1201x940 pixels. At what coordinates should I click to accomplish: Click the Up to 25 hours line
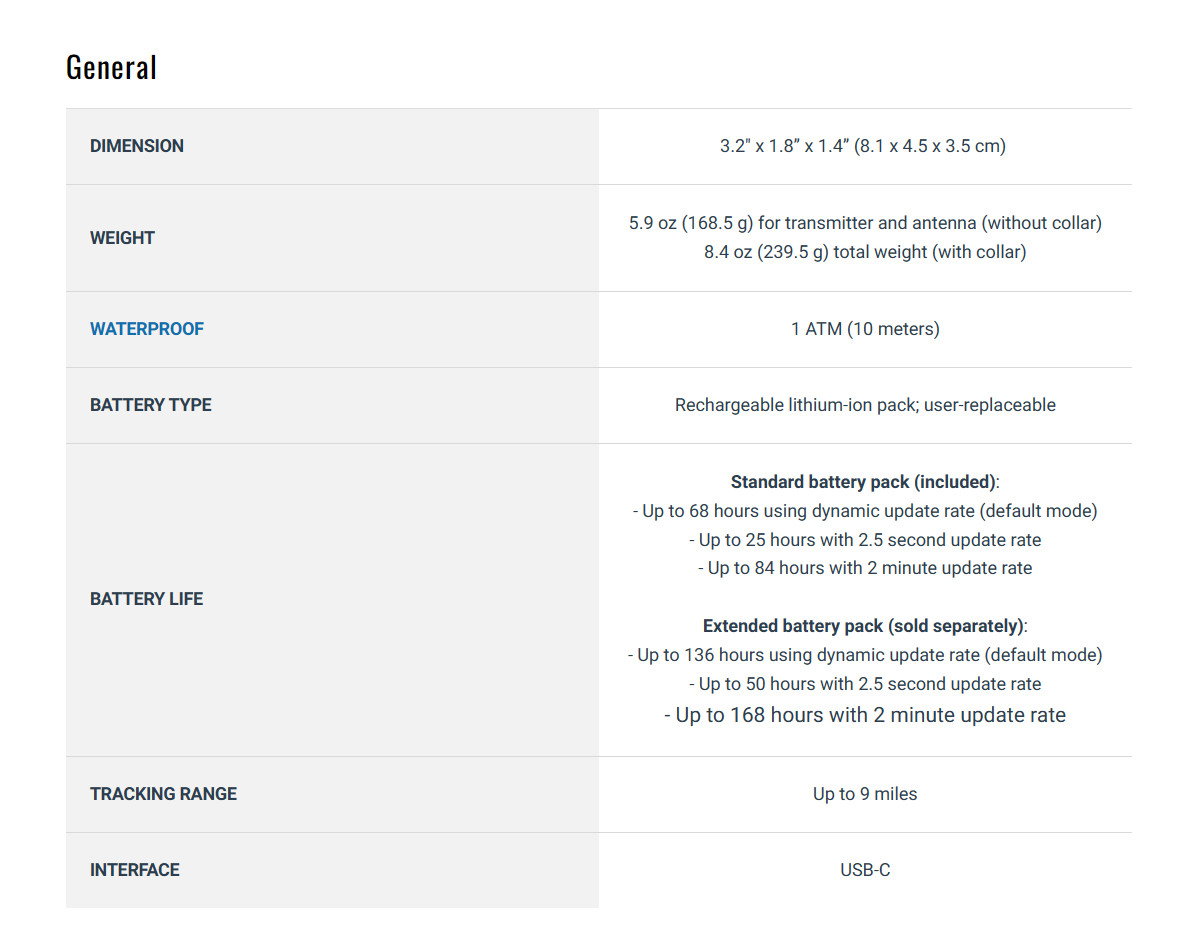[x=865, y=540]
